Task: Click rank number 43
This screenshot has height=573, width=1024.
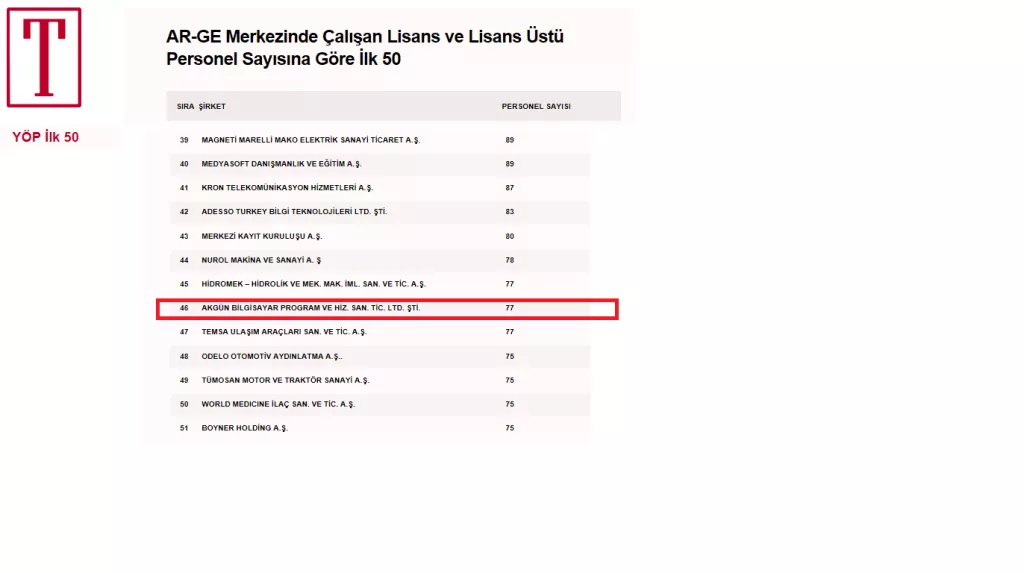Action: 184,237
